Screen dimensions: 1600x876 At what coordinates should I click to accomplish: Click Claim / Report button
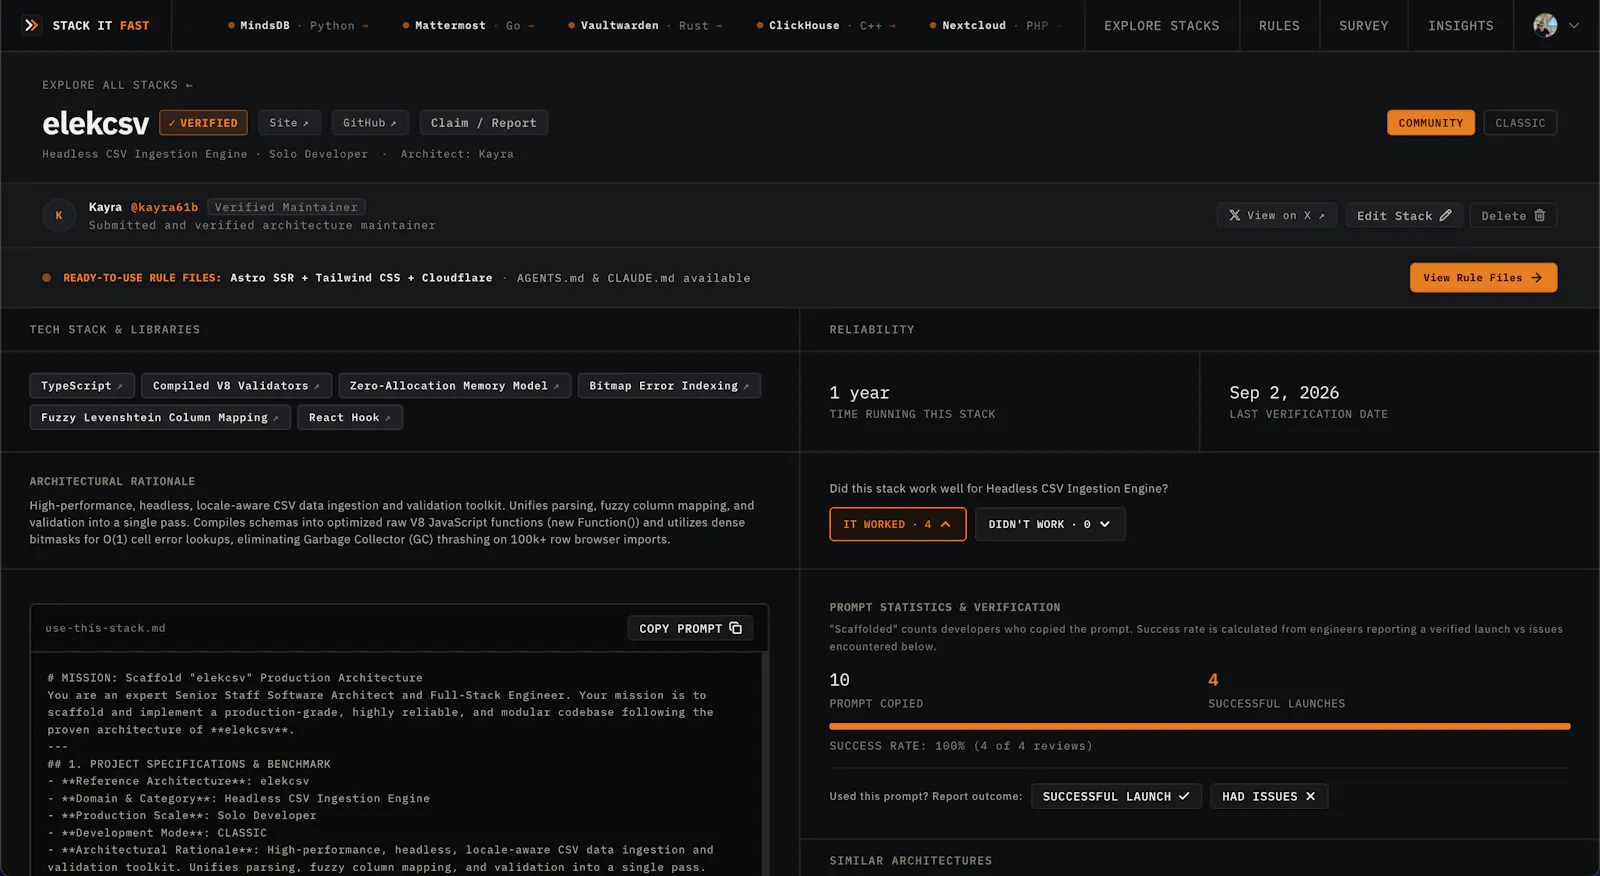483,123
